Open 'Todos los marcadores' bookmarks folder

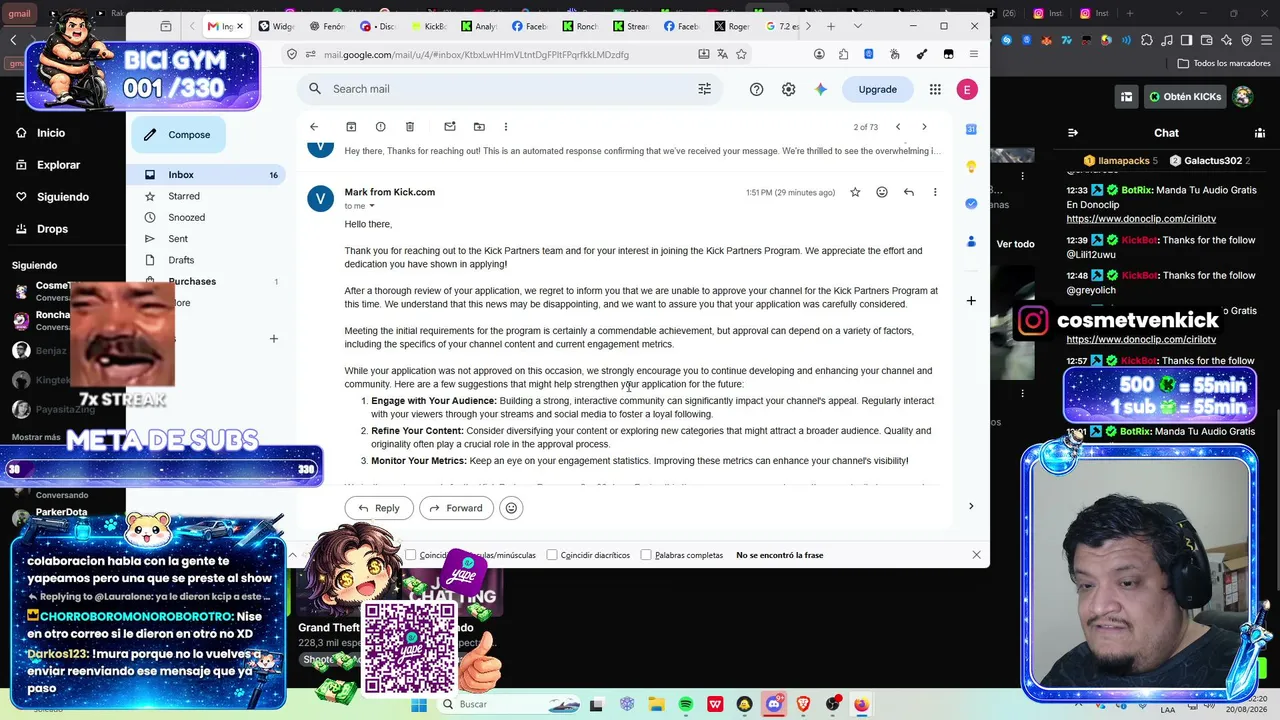click(x=1224, y=63)
